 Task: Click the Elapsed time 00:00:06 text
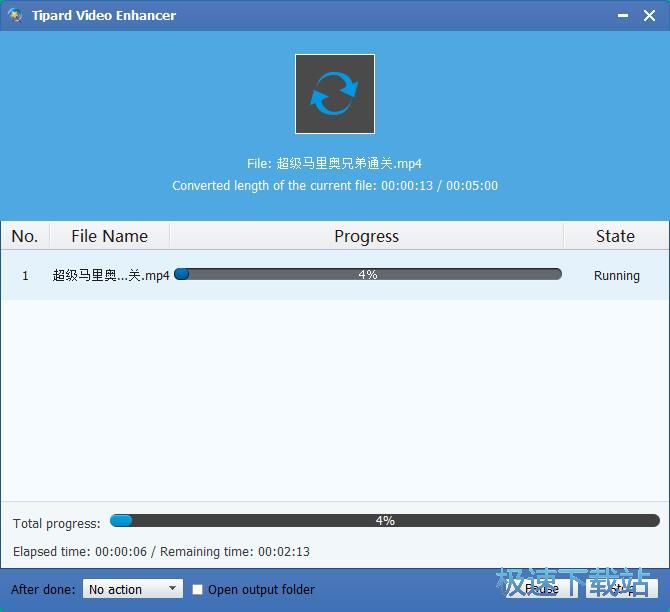pos(80,552)
